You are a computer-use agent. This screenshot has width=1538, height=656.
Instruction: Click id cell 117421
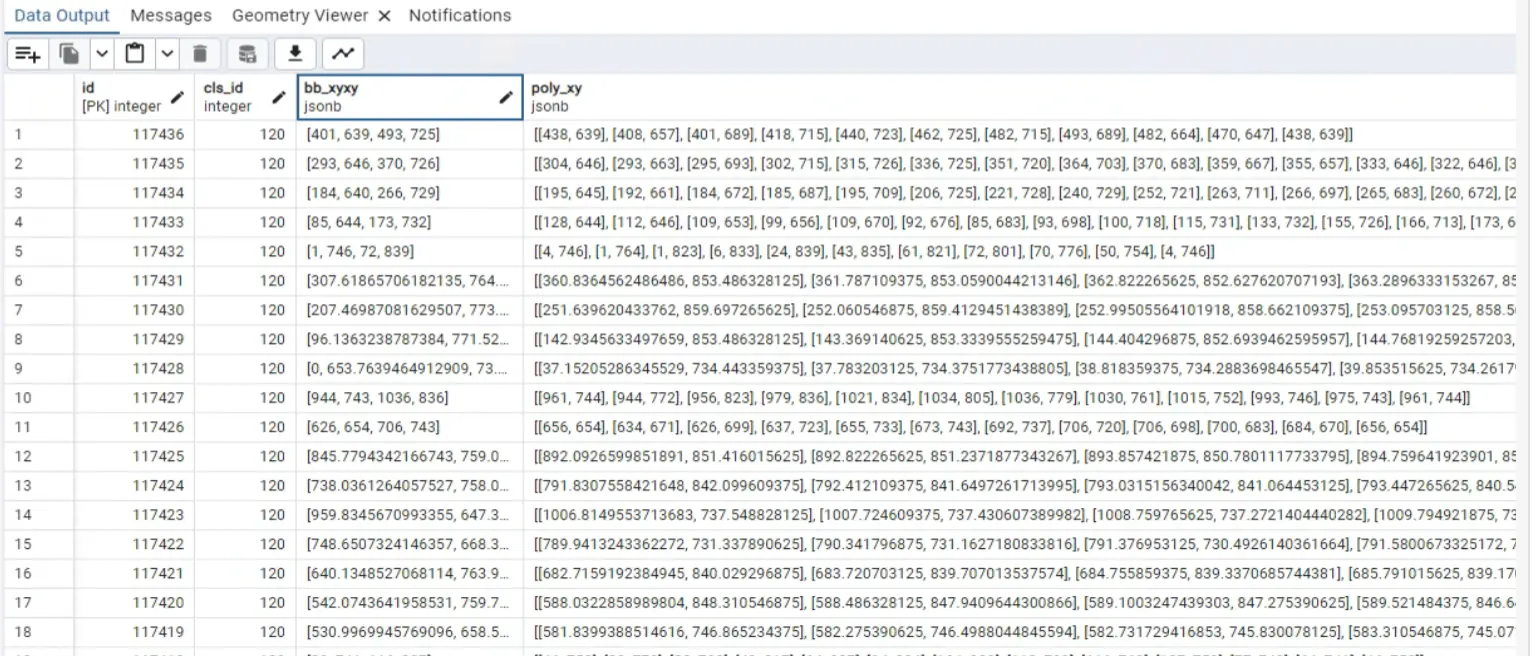point(134,574)
